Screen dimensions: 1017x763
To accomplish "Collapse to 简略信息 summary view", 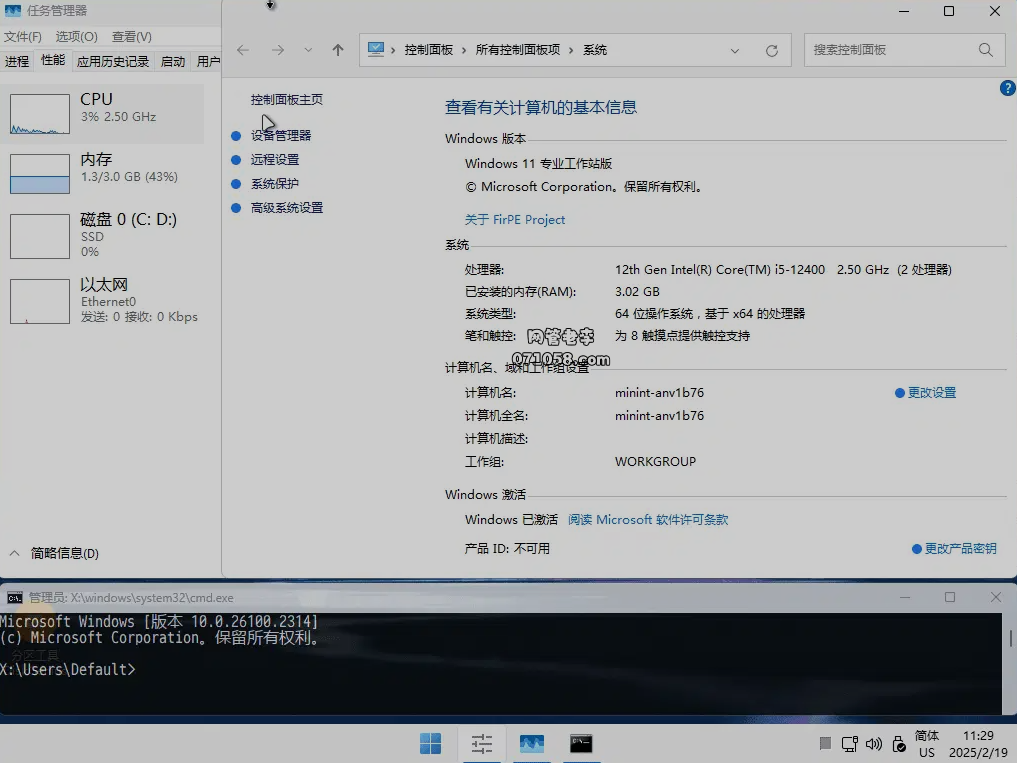I will coord(55,553).
